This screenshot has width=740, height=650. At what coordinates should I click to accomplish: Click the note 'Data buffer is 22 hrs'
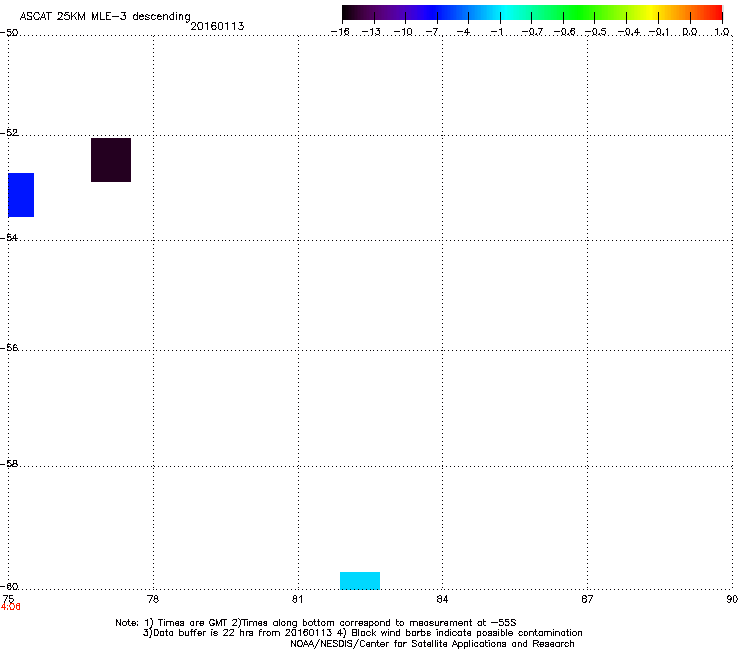[204, 633]
